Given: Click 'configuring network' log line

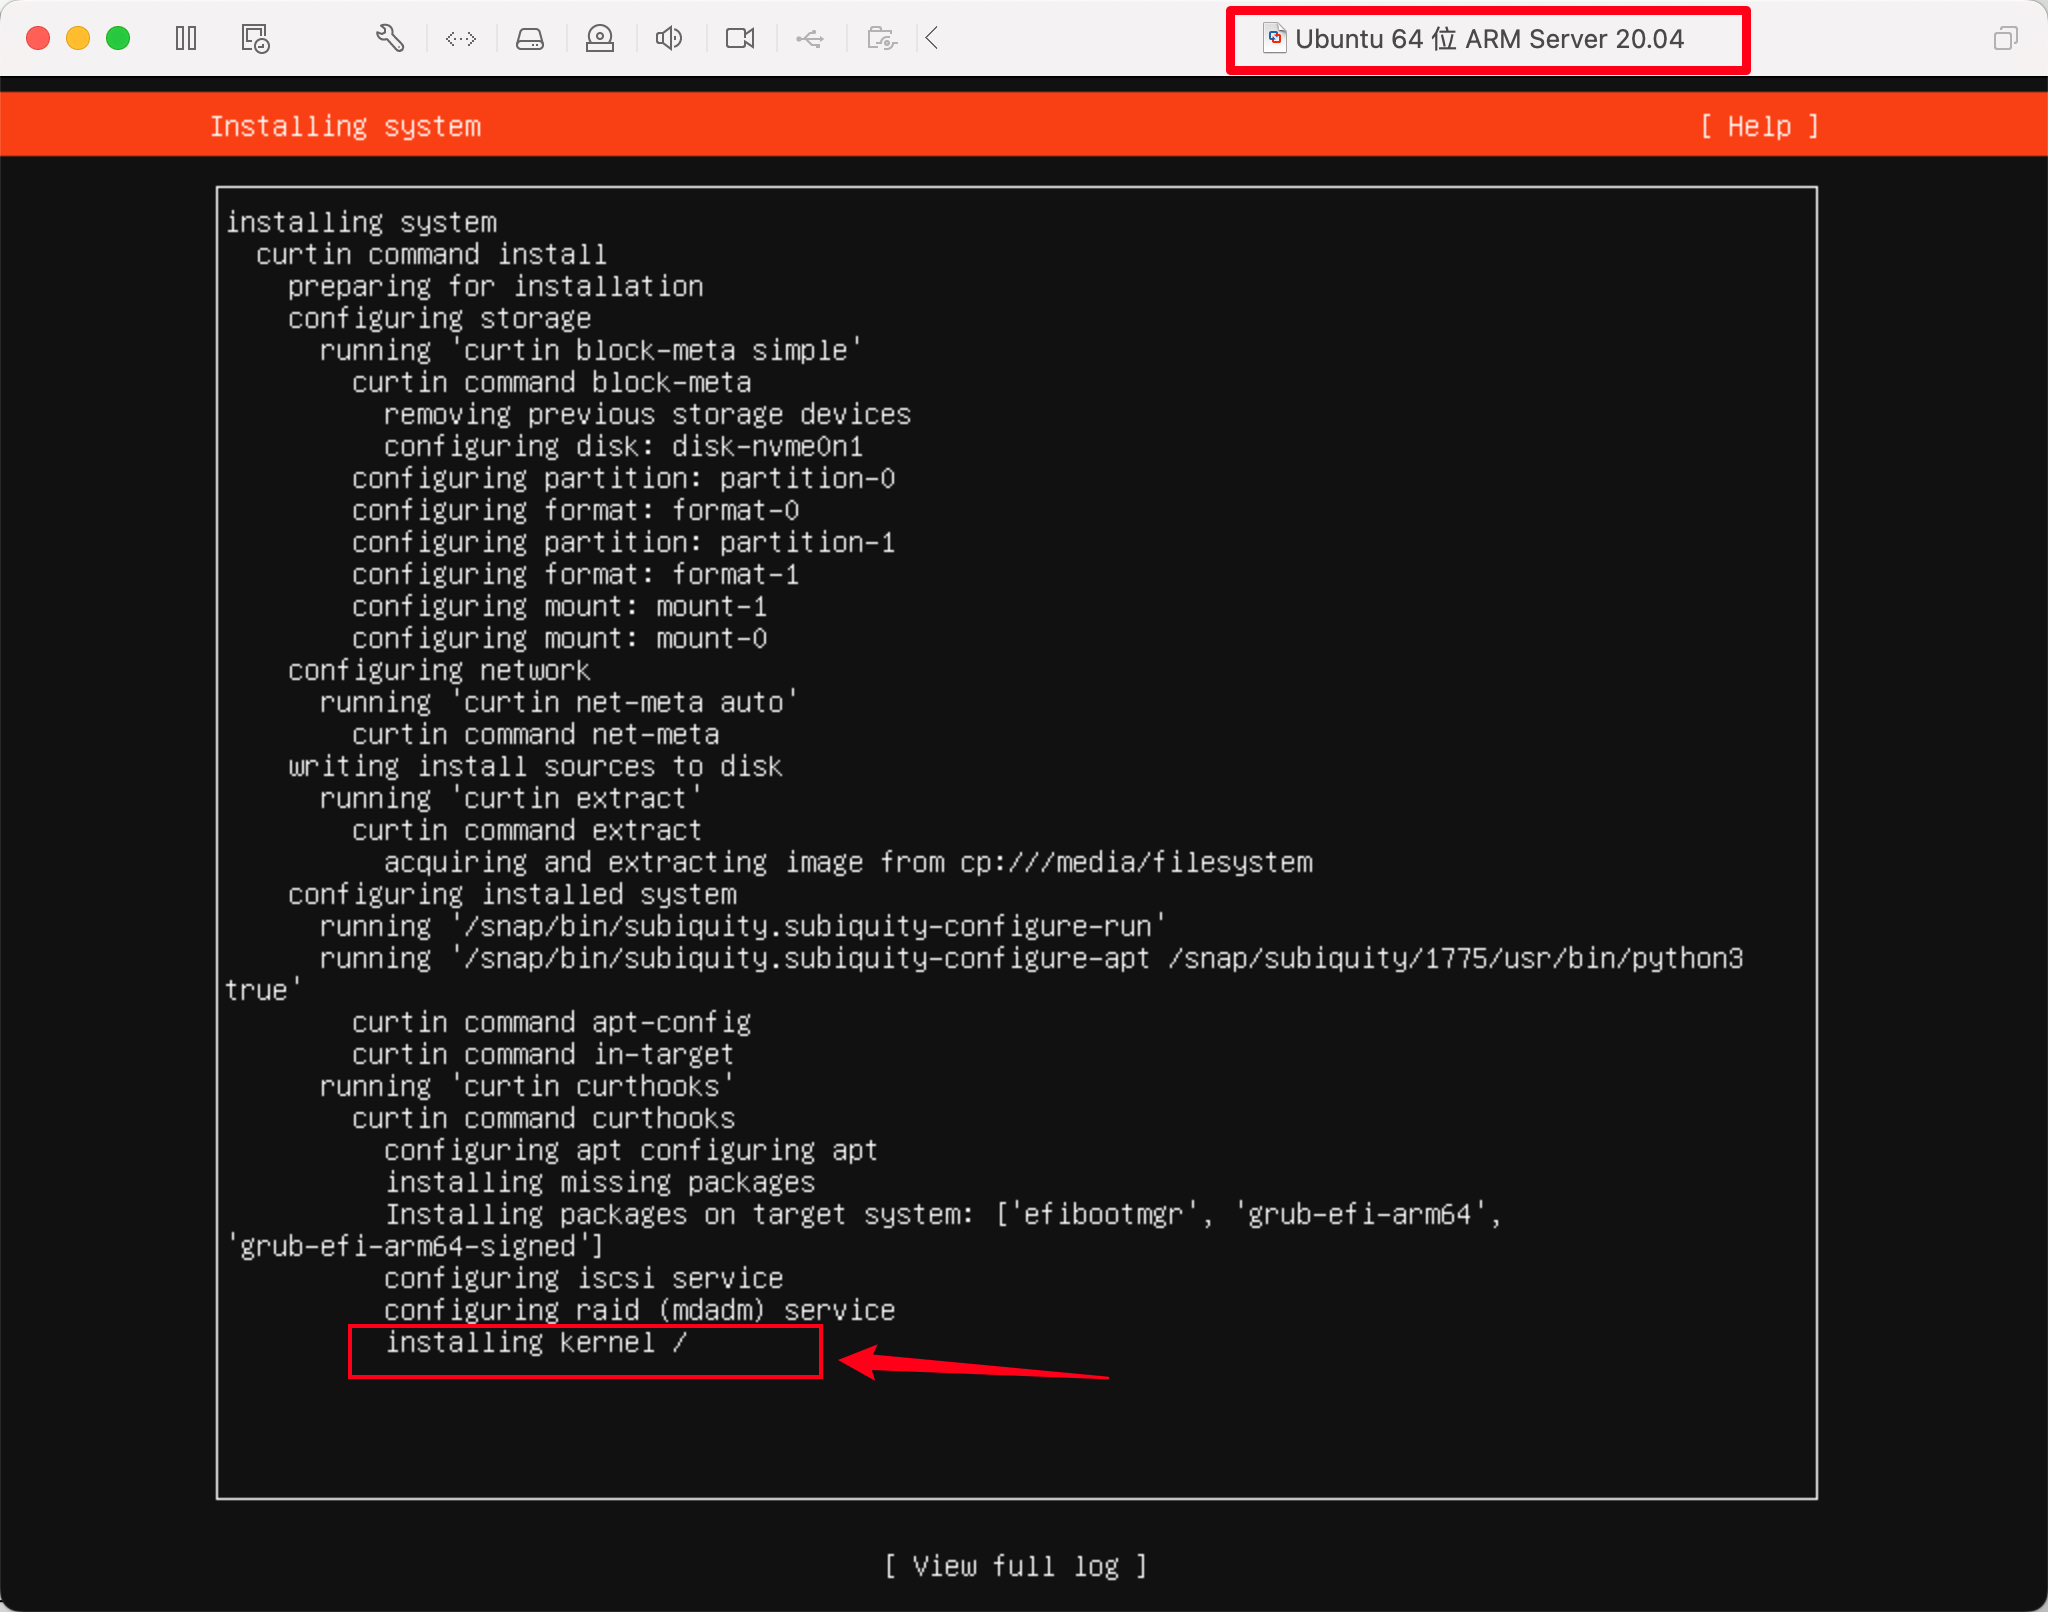Looking at the screenshot, I should click(439, 670).
